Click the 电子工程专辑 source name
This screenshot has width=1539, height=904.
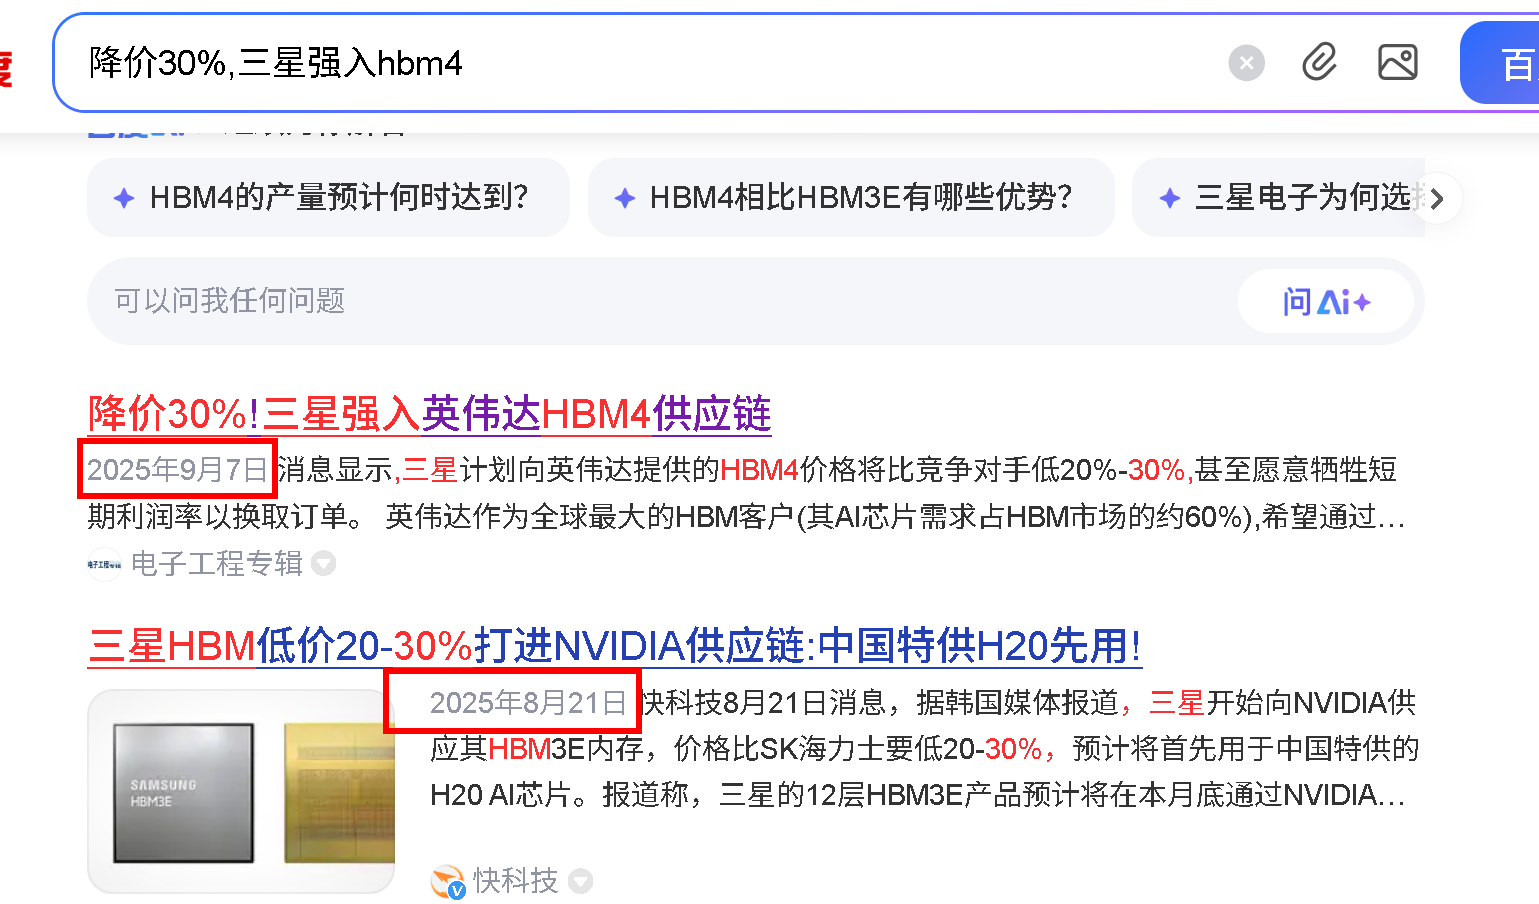pos(217,564)
